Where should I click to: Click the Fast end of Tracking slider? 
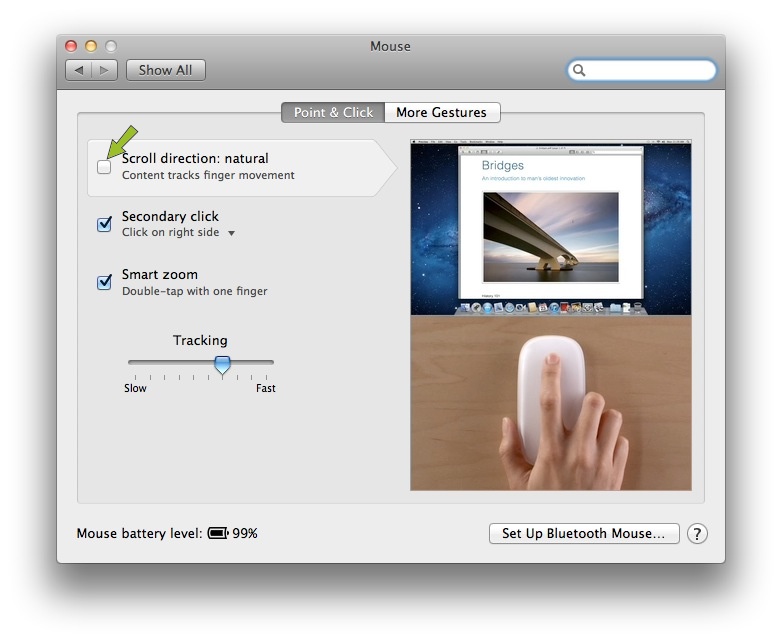(266, 388)
